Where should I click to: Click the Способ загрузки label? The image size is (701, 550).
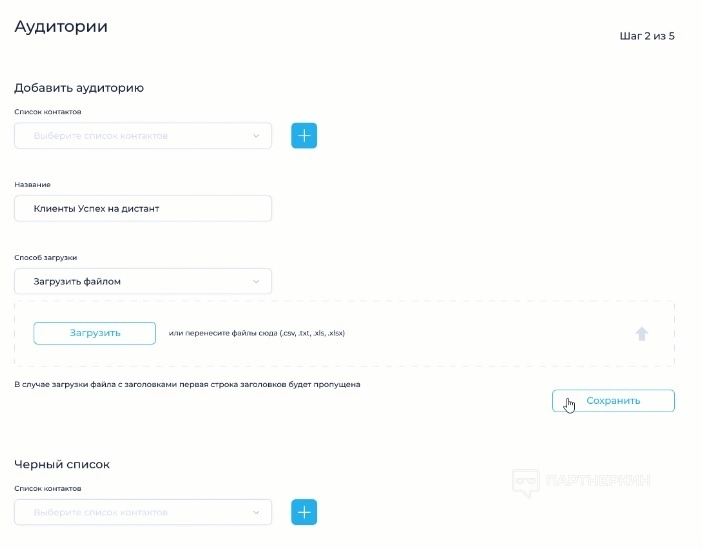click(x=45, y=257)
